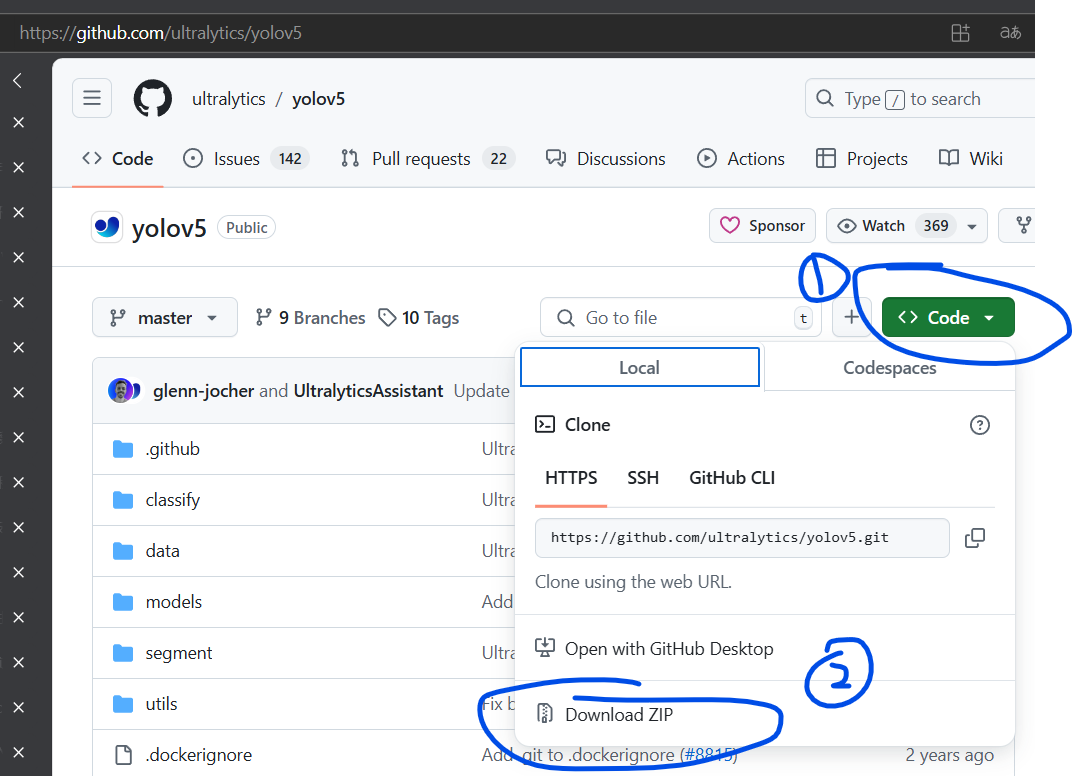The width and height of the screenshot is (1072, 776).
Task: Click the glenn-jocher avatar image
Action: coord(120,390)
